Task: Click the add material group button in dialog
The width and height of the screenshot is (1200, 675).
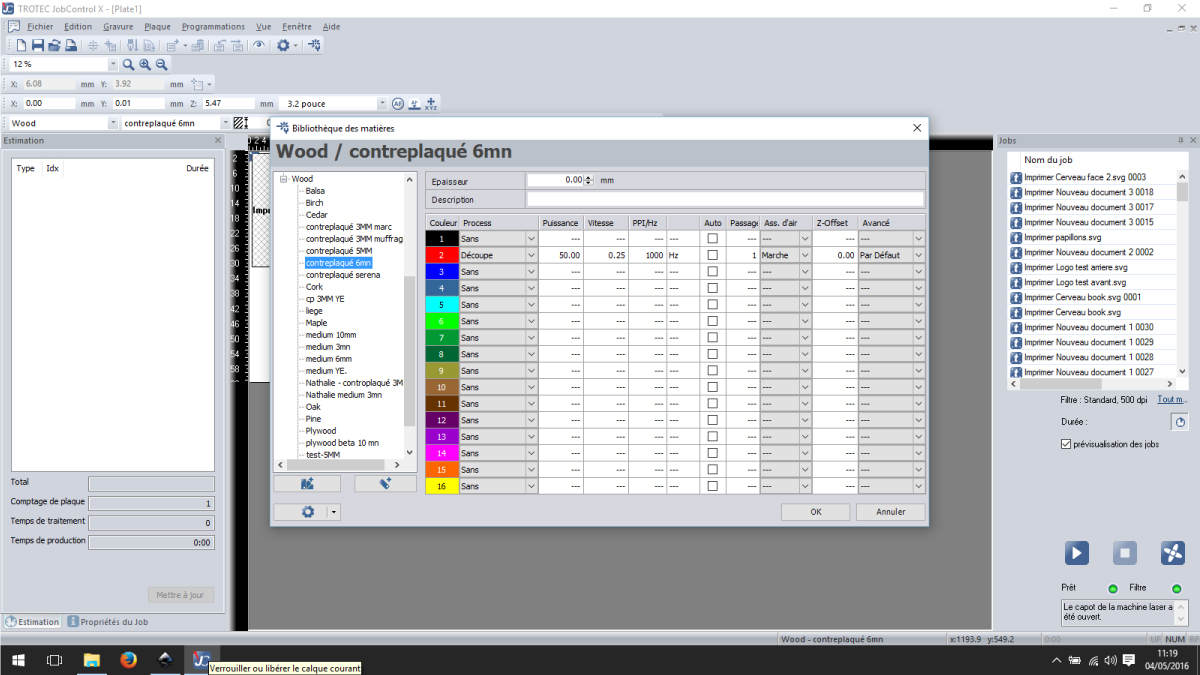Action: coord(307,483)
